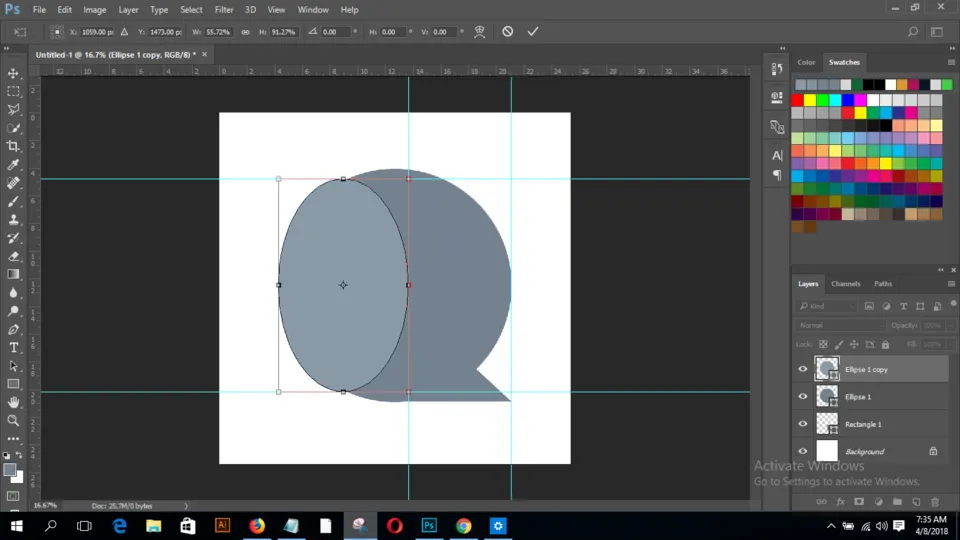Select the Zoom tool
The height and width of the screenshot is (540, 960).
point(13,421)
